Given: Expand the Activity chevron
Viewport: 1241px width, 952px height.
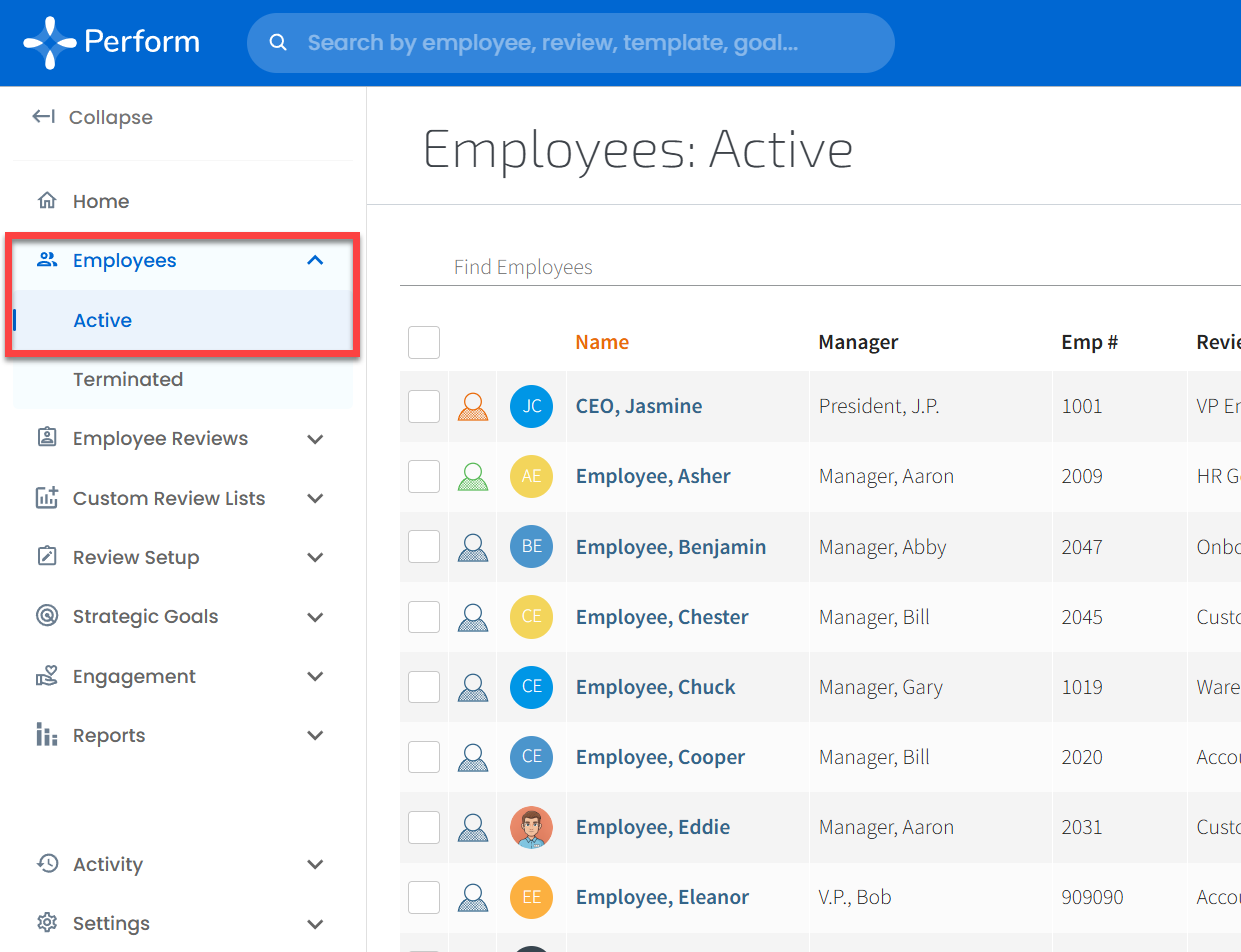Looking at the screenshot, I should [x=315, y=864].
